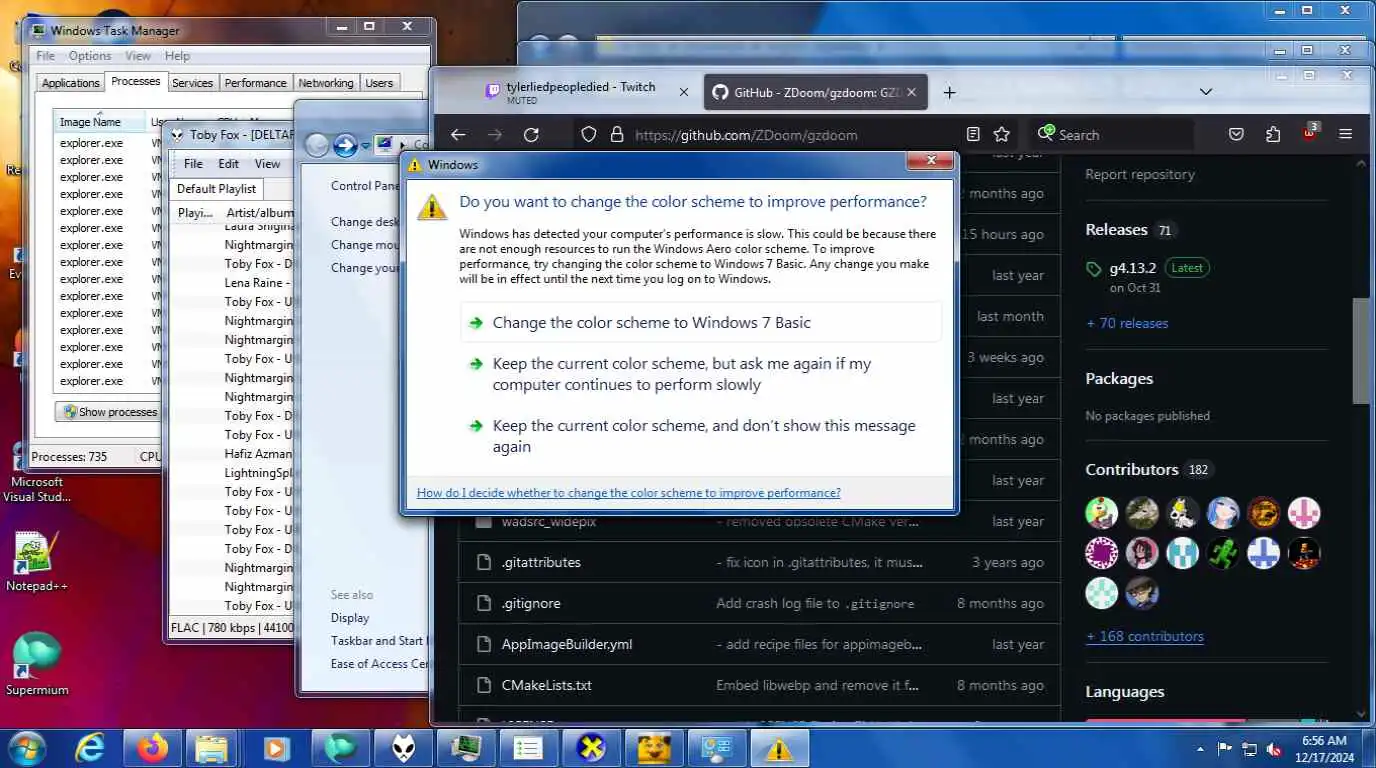Open the Notepad++ desktop shortcut
The width and height of the screenshot is (1376, 768).
36,563
